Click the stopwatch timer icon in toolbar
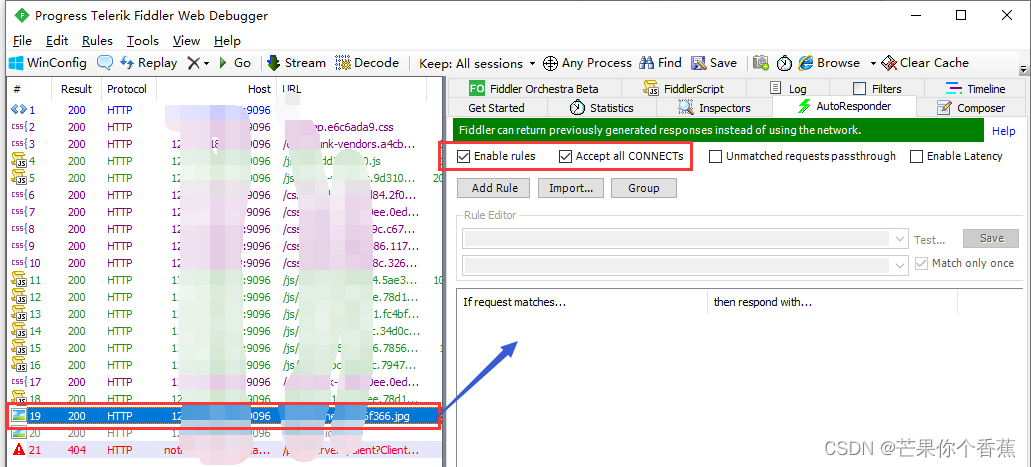The height and width of the screenshot is (467, 1031). tap(784, 63)
